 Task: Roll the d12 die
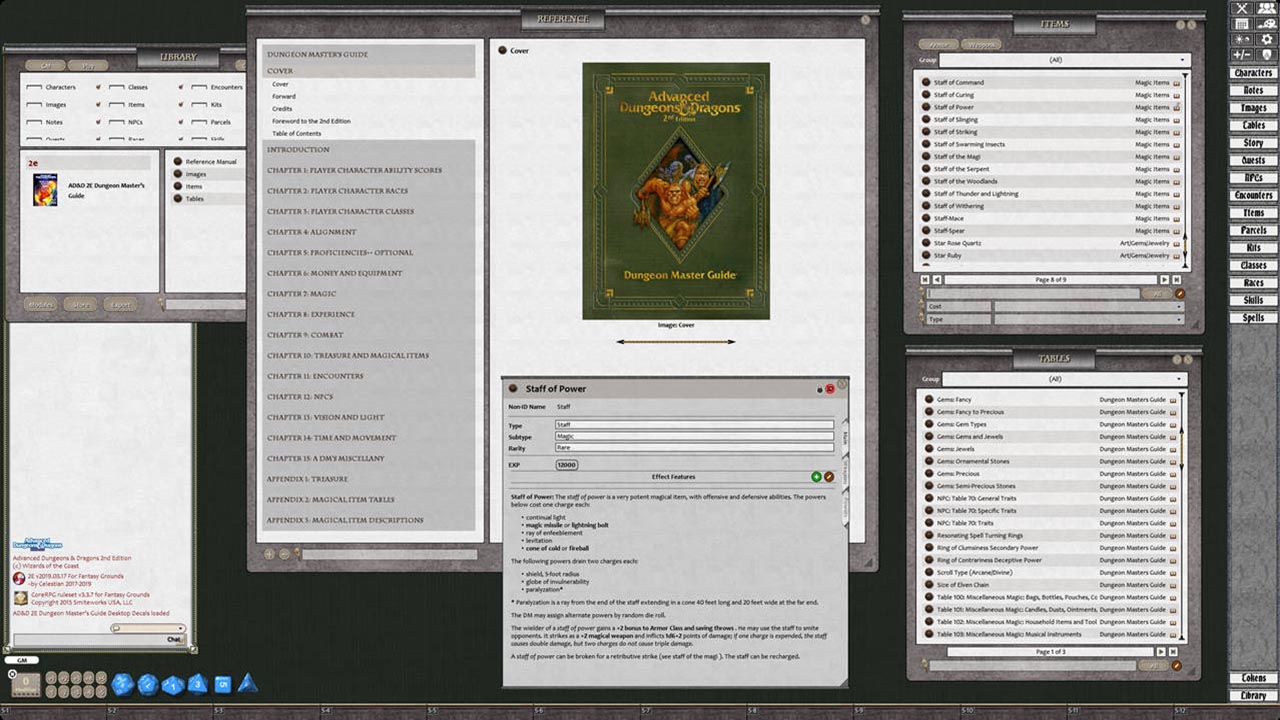[148, 683]
